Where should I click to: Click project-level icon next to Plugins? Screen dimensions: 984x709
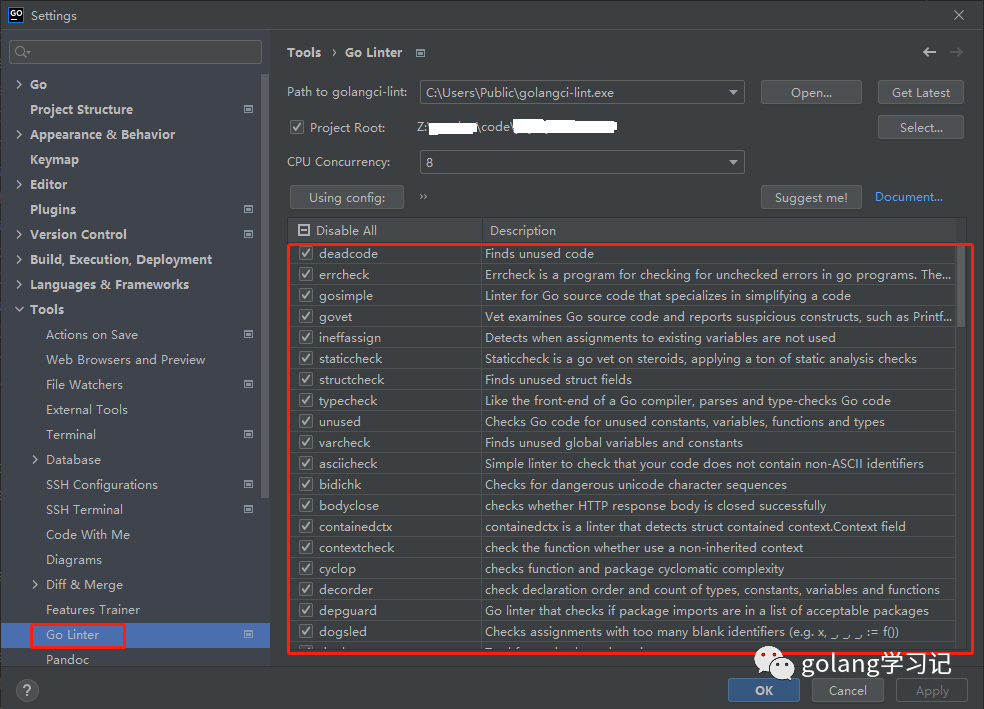[249, 209]
